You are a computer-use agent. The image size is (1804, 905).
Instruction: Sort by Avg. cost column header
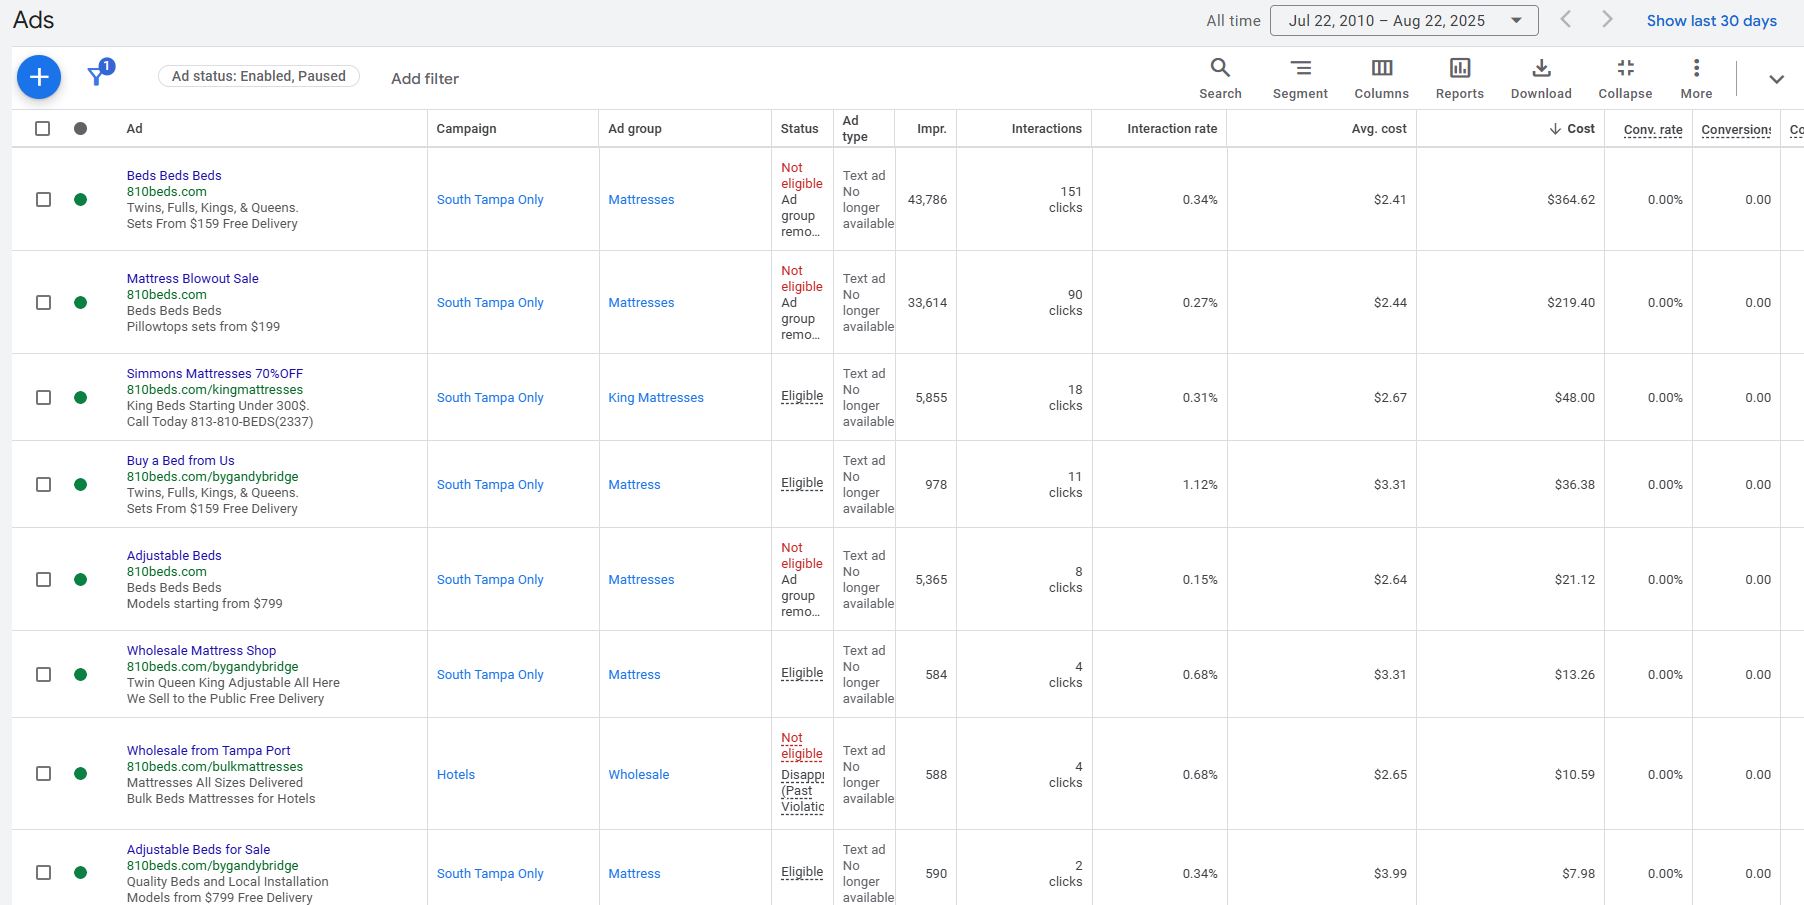click(x=1379, y=128)
